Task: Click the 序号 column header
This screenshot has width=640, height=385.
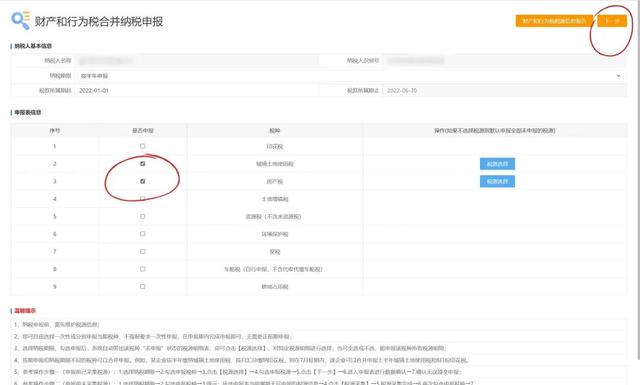Action: pyautogui.click(x=55, y=131)
